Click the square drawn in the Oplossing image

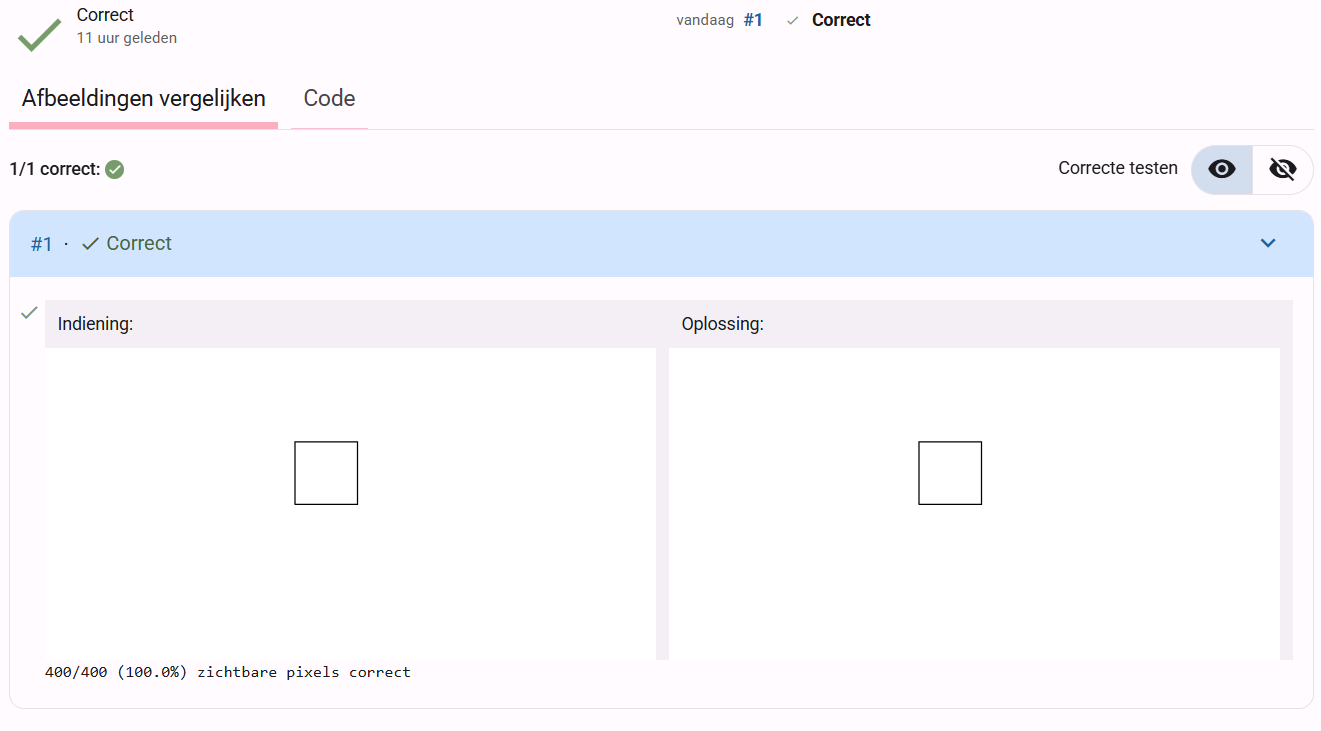point(950,473)
